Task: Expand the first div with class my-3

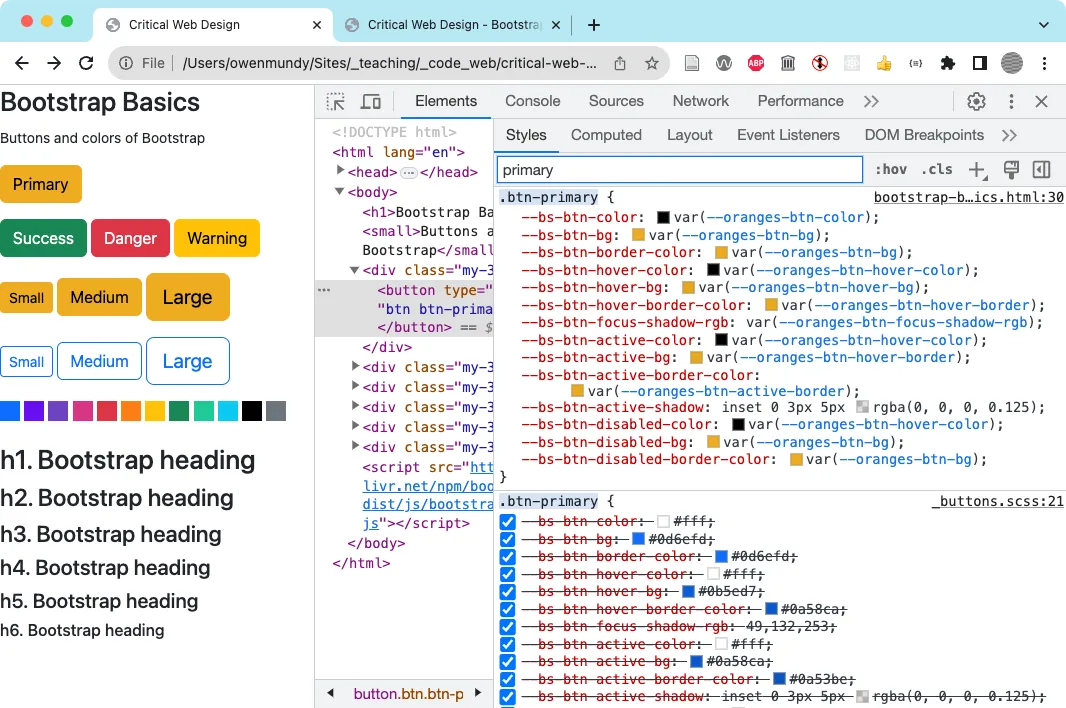Action: (356, 367)
